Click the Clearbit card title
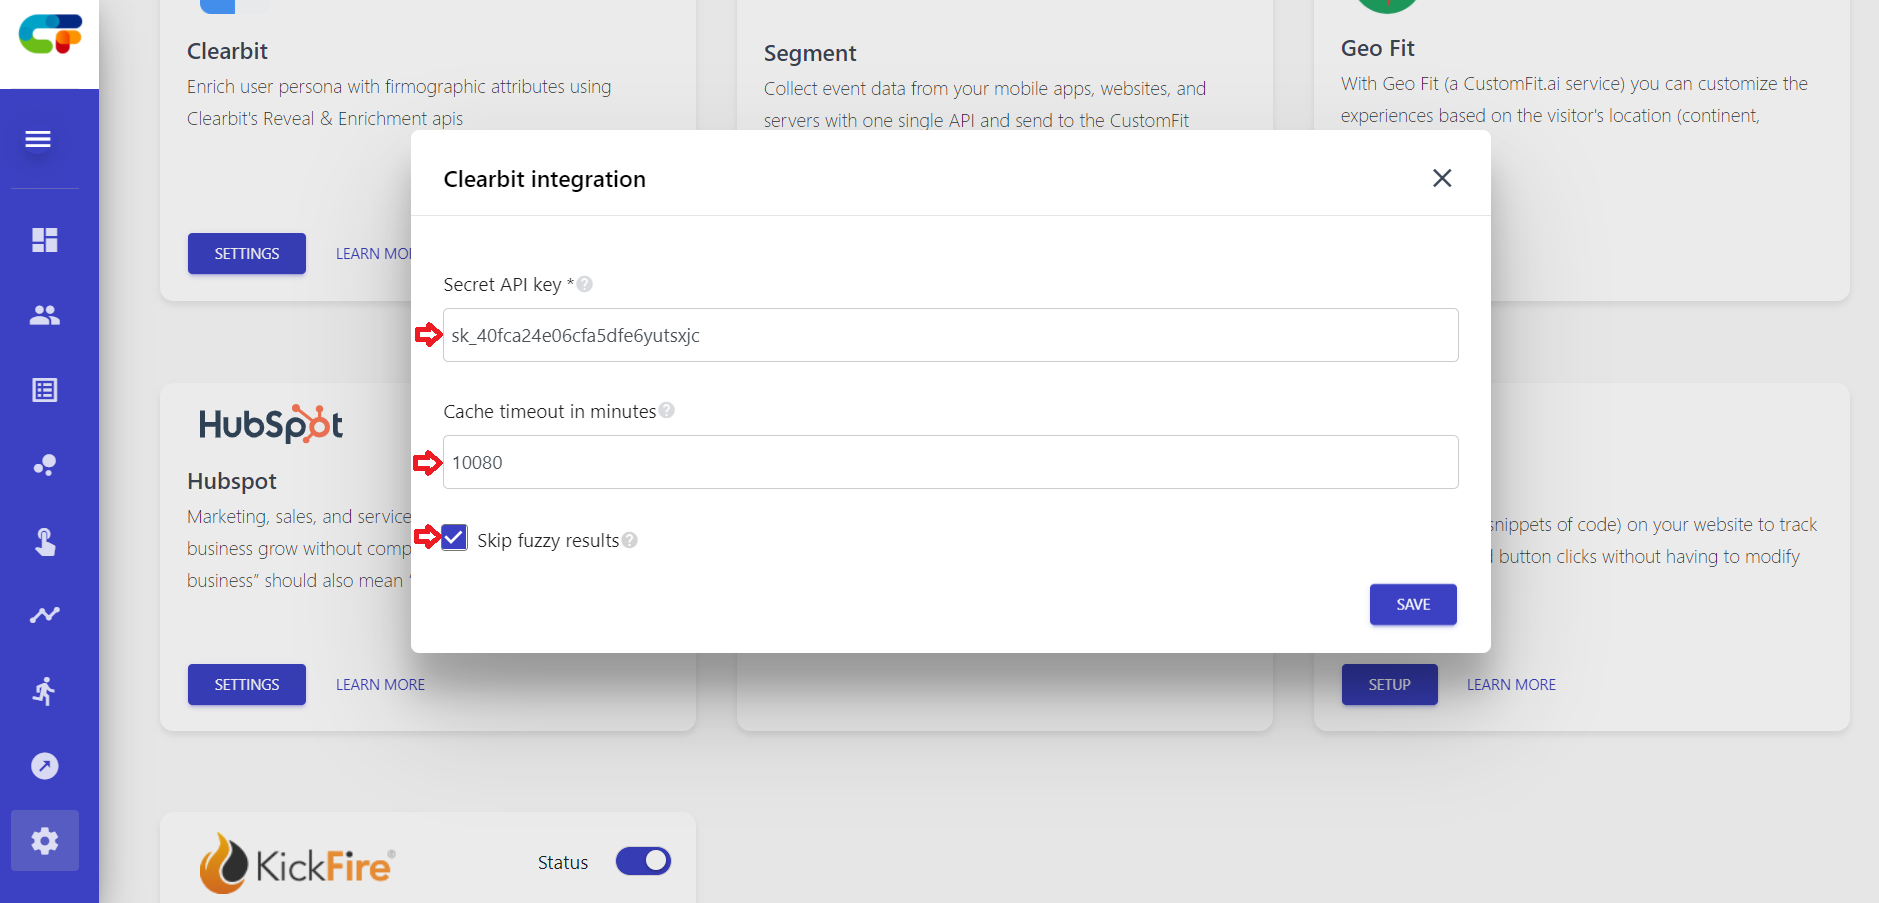Screen dimensions: 1879x903 click(x=227, y=51)
